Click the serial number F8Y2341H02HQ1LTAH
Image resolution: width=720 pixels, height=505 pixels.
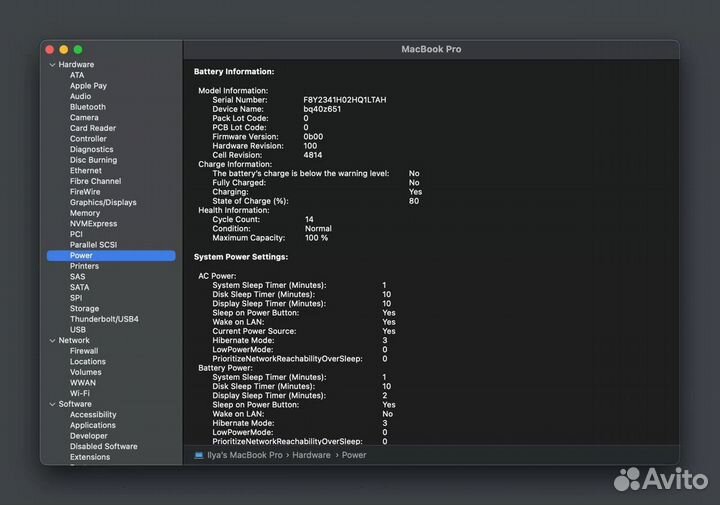[x=345, y=100]
